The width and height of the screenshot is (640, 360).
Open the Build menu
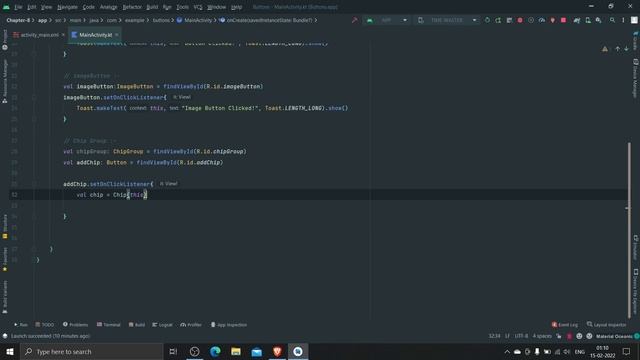pyautogui.click(x=152, y=7)
